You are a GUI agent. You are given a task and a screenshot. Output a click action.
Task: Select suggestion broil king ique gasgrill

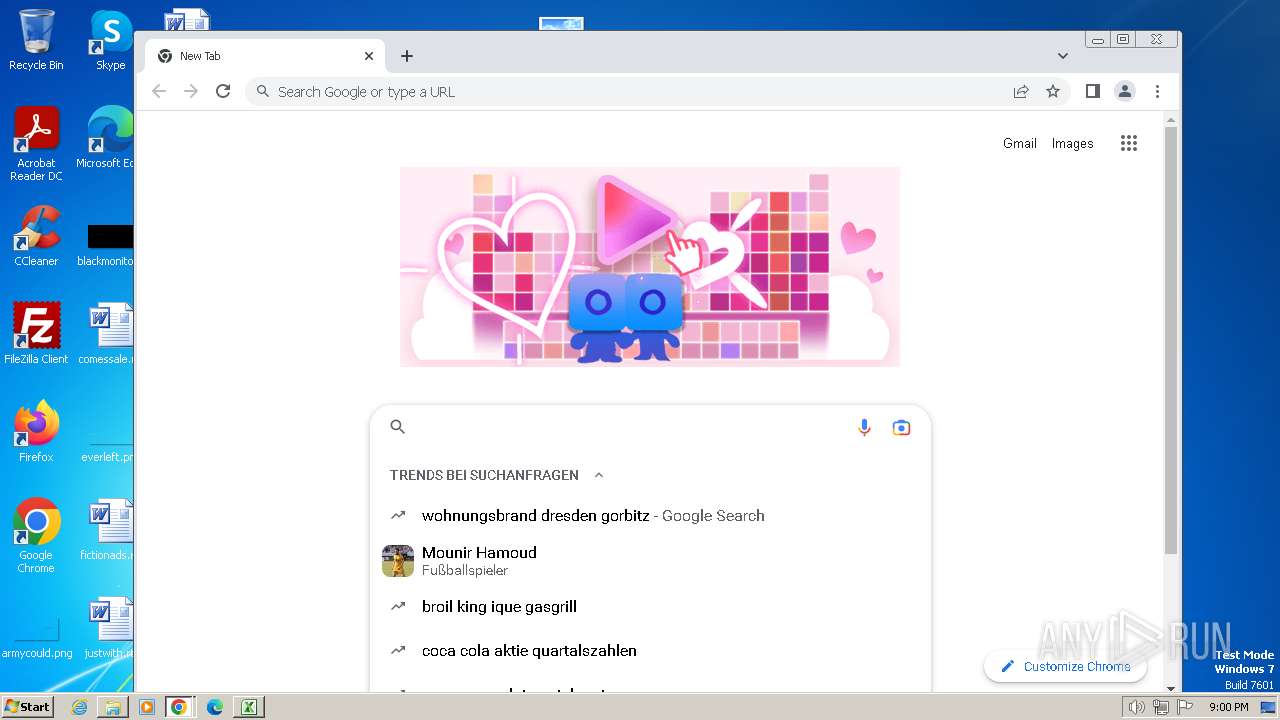650,606
